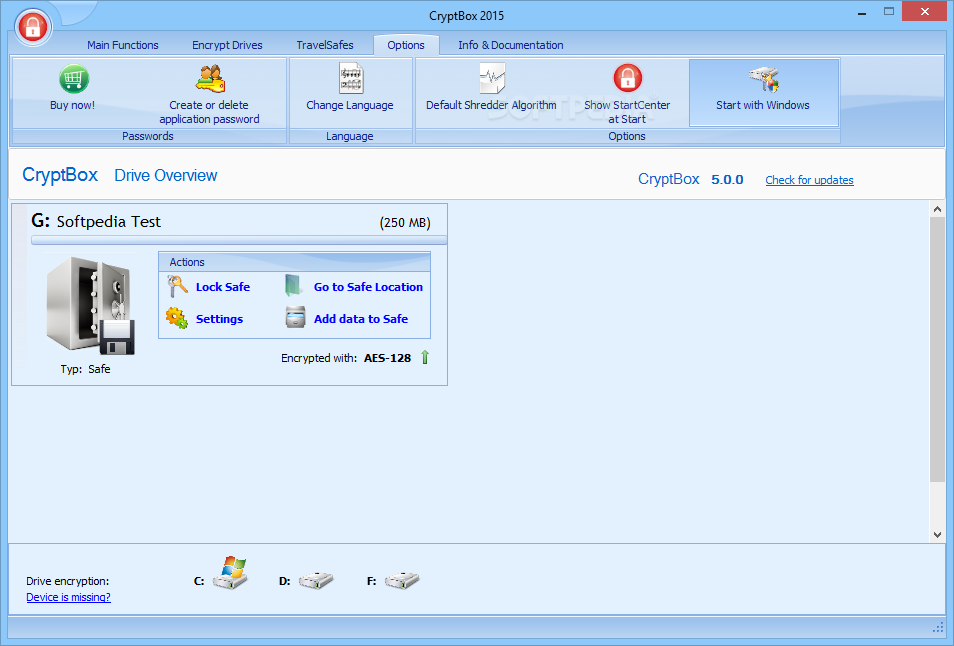Click the G: drive usage bar
Image resolution: width=954 pixels, height=646 pixels.
point(239,240)
